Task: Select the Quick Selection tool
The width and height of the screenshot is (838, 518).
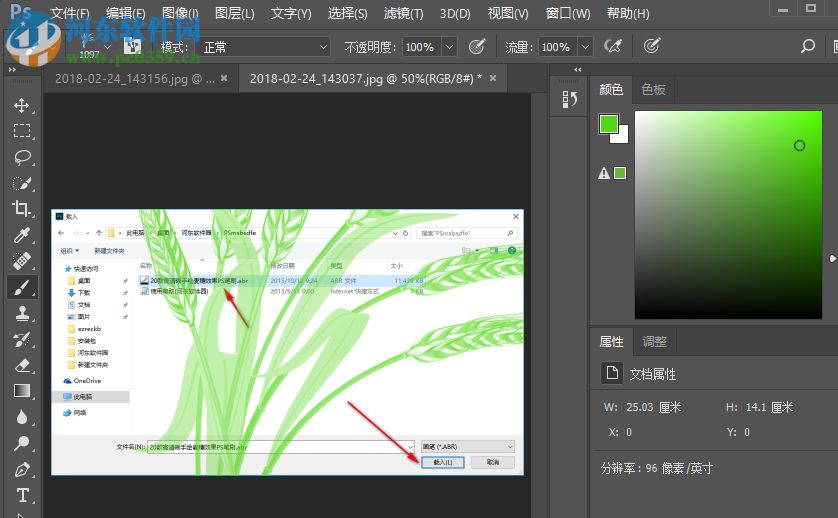Action: tap(21, 183)
